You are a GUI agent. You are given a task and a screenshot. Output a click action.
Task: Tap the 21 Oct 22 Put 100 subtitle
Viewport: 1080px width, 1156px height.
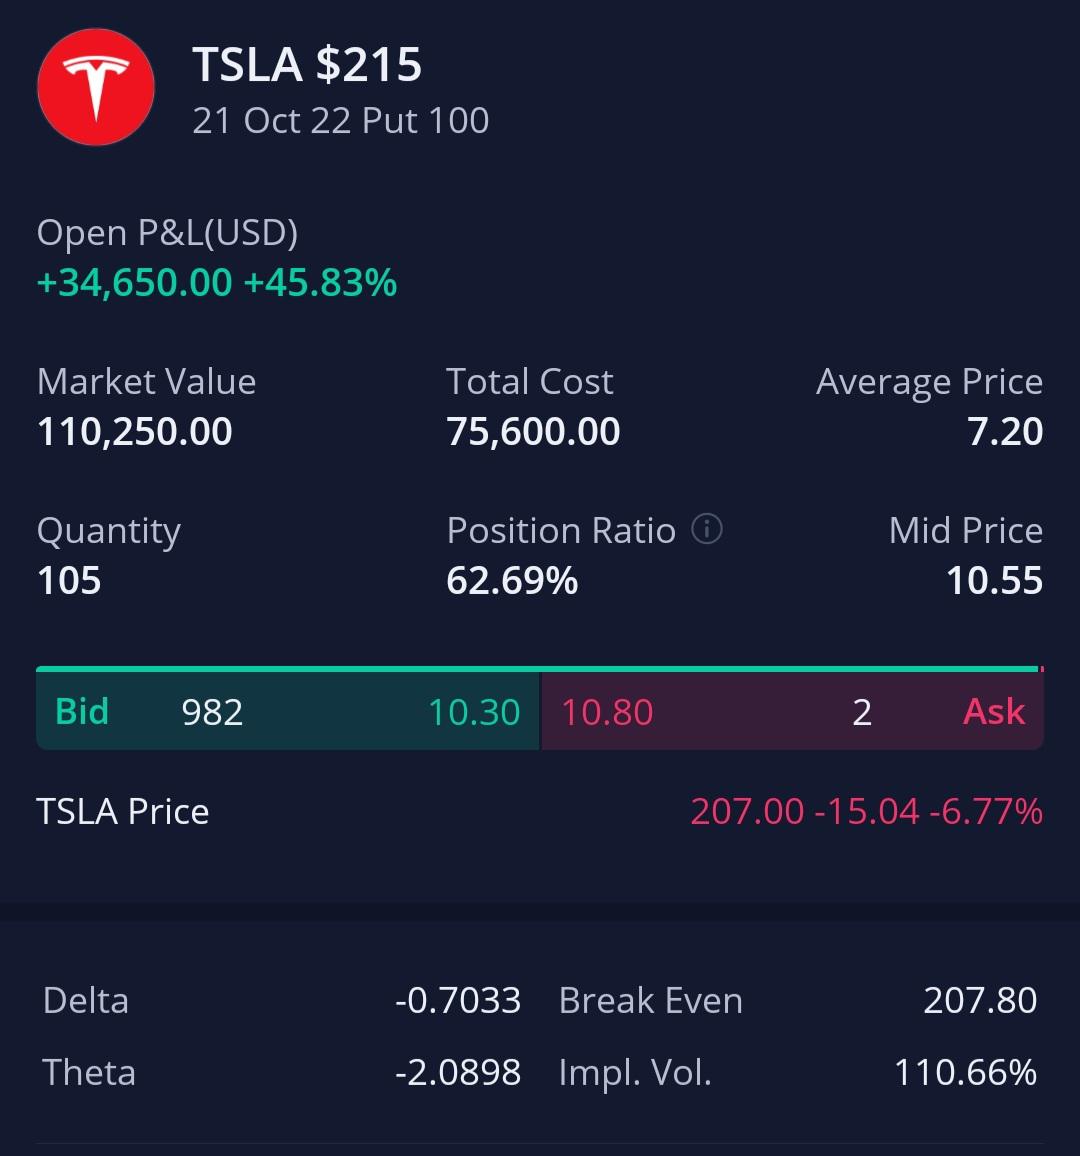340,121
